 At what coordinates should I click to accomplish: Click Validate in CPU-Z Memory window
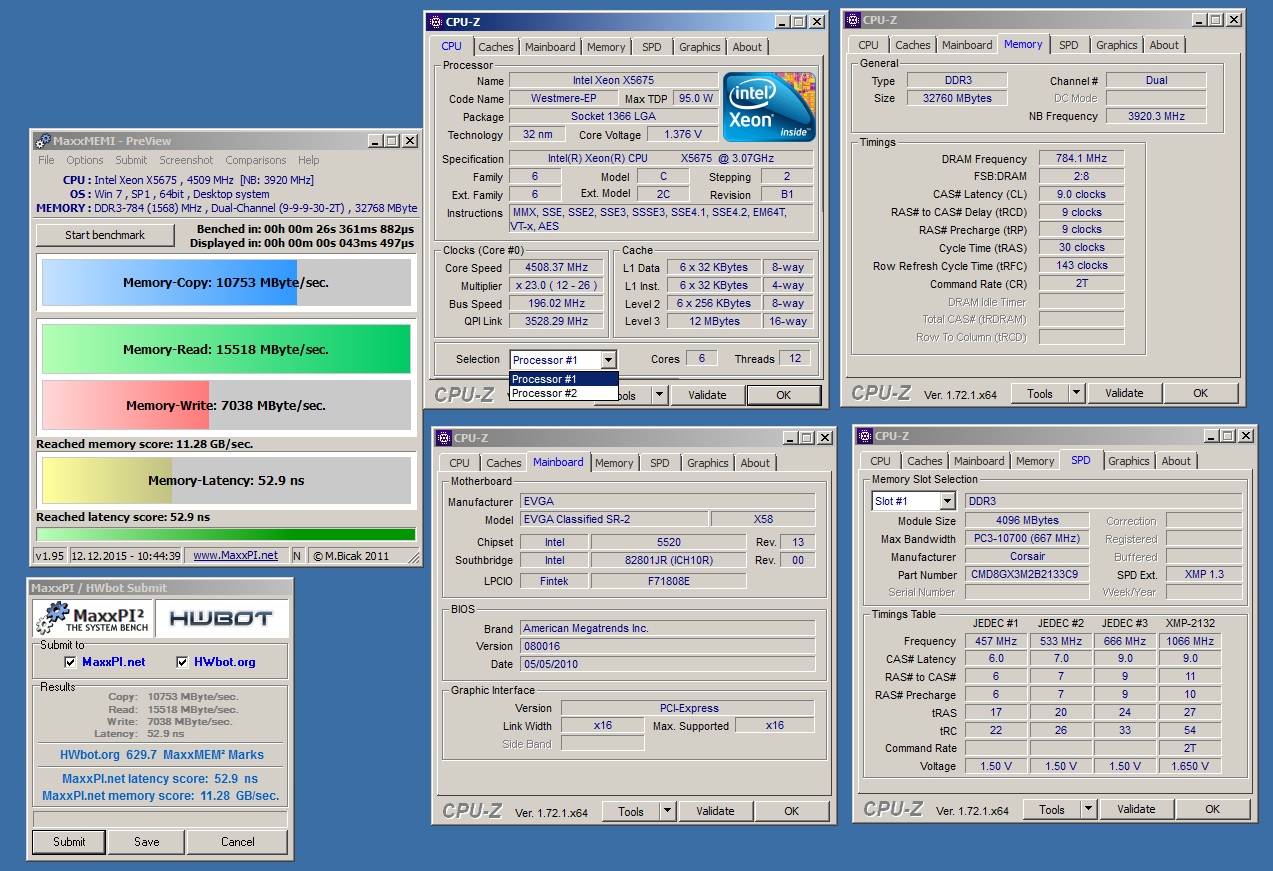pyautogui.click(x=1124, y=393)
